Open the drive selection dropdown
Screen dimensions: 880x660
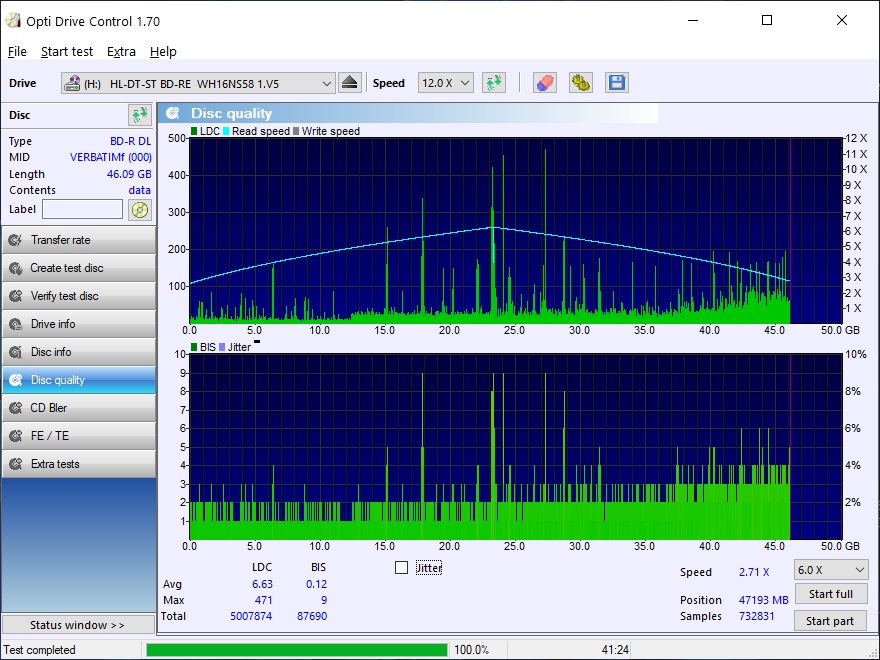[198, 83]
